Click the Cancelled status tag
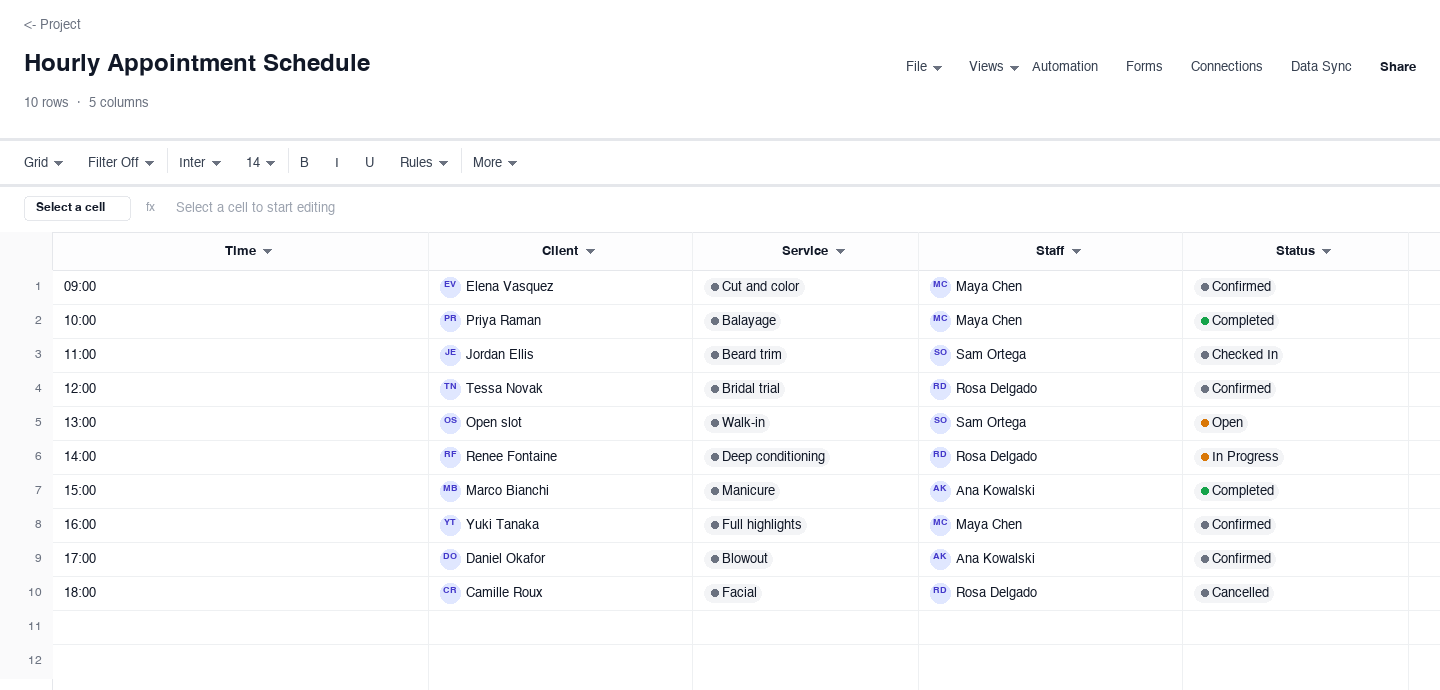Viewport: 1440px width, 690px height. (1234, 593)
